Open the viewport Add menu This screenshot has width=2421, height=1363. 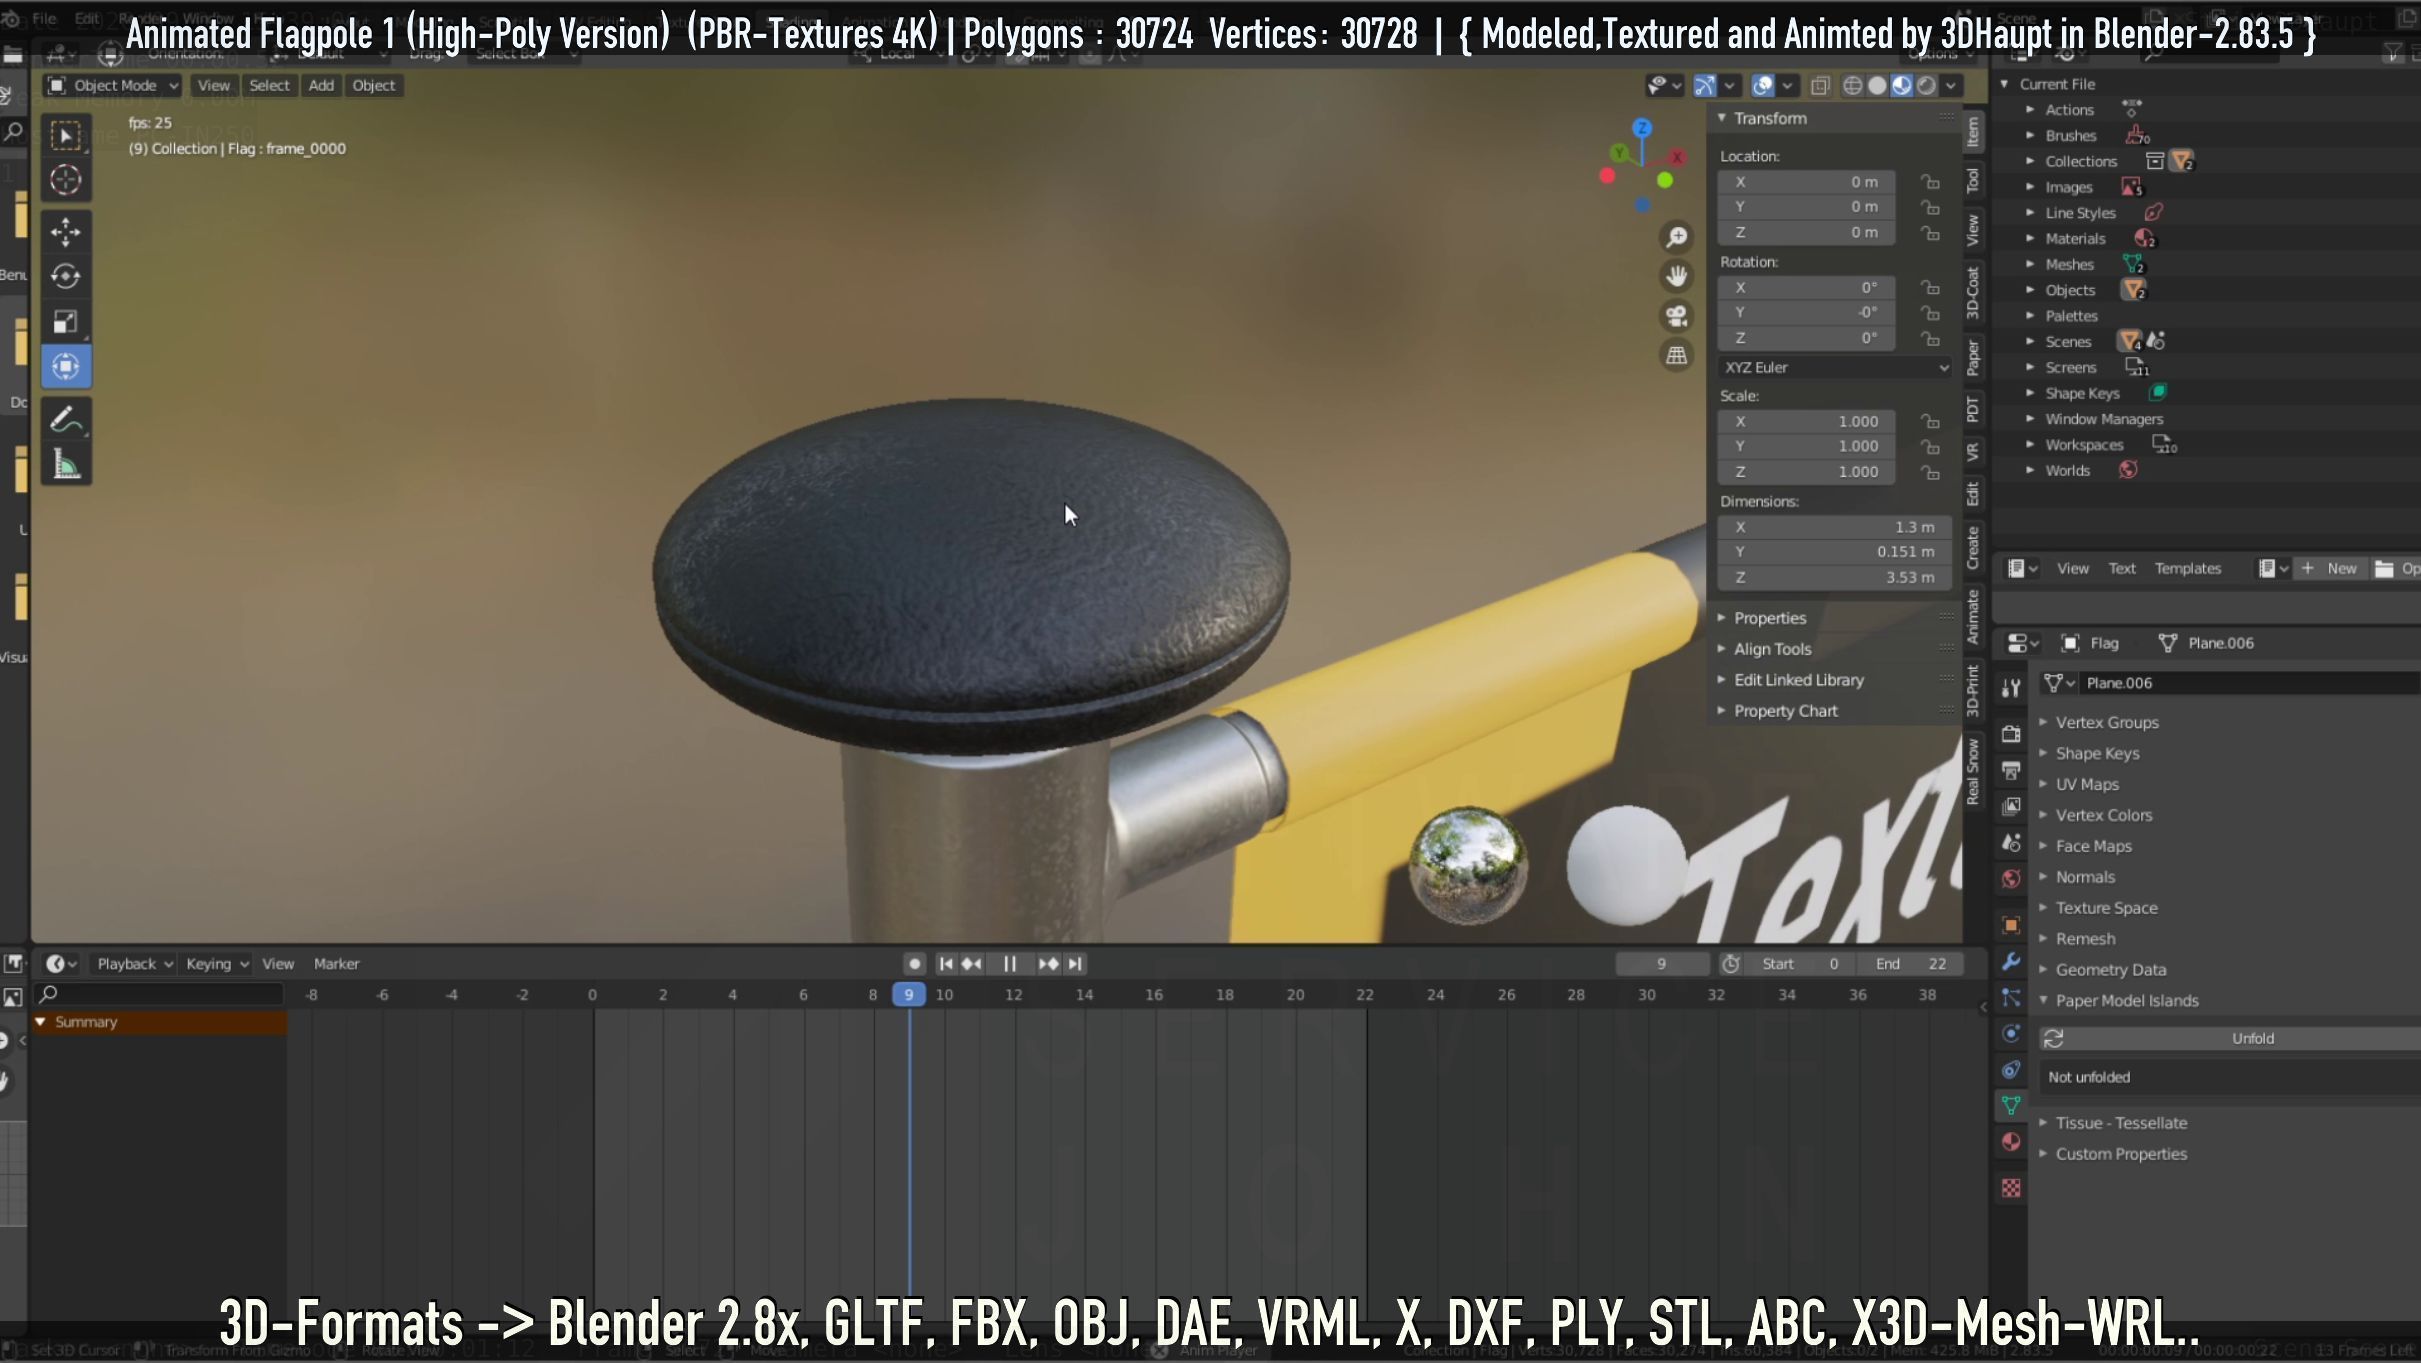point(321,86)
